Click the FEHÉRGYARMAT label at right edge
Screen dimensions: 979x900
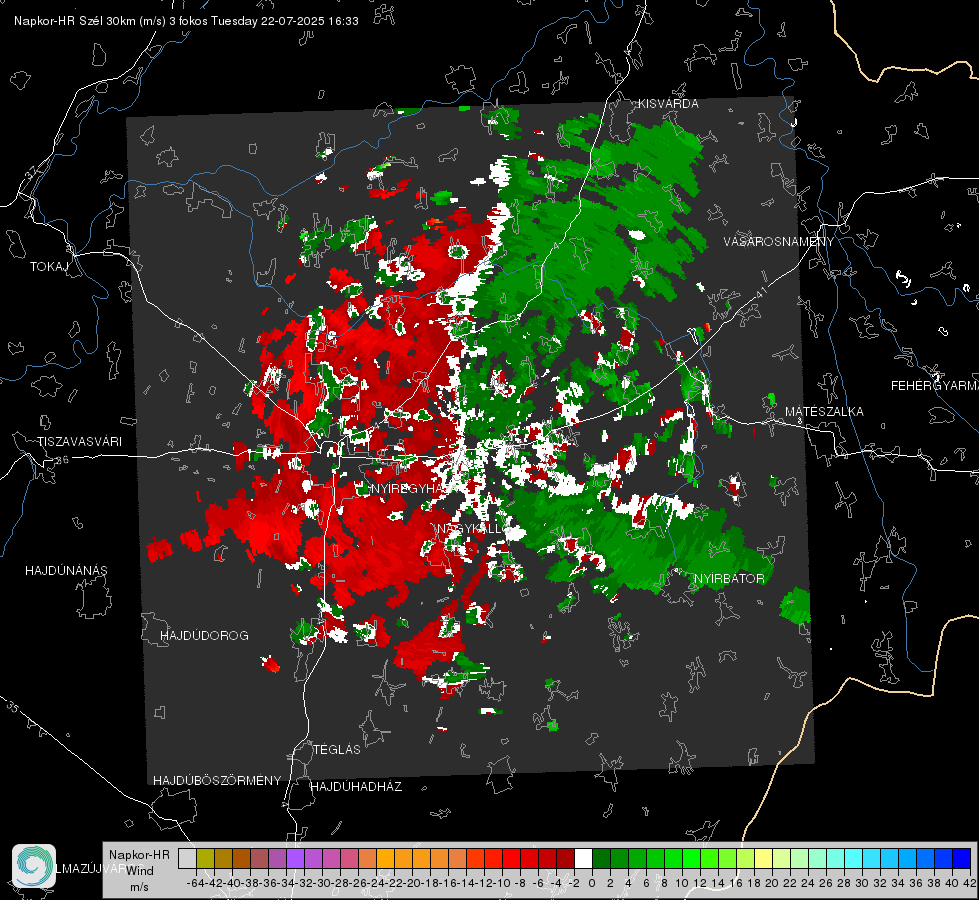tap(935, 385)
